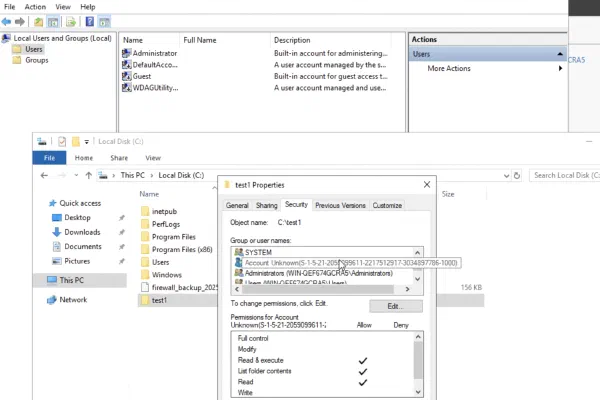The width and height of the screenshot is (600, 400).
Task: Open the Explorer Share ribbon tab
Action: [119, 158]
